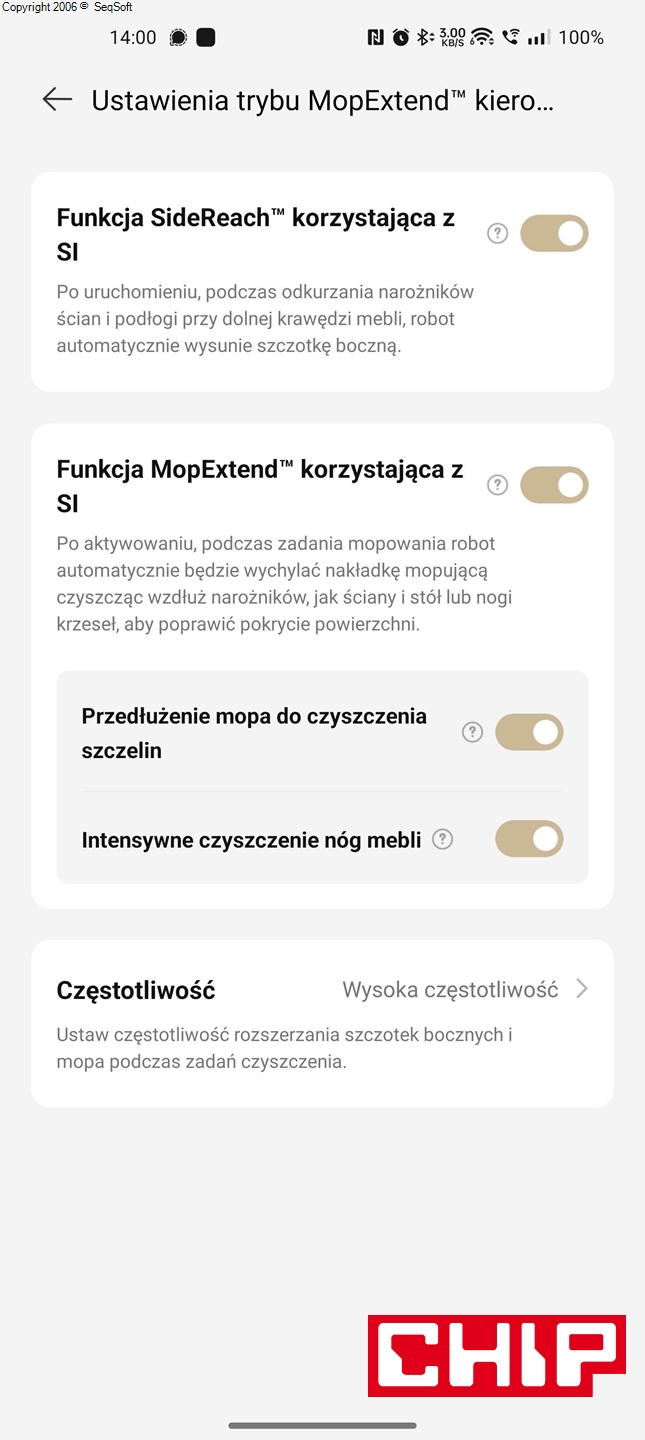Tap the NFC status bar icon
Image resolution: width=645 pixels, height=1440 pixels.
[x=375, y=38]
